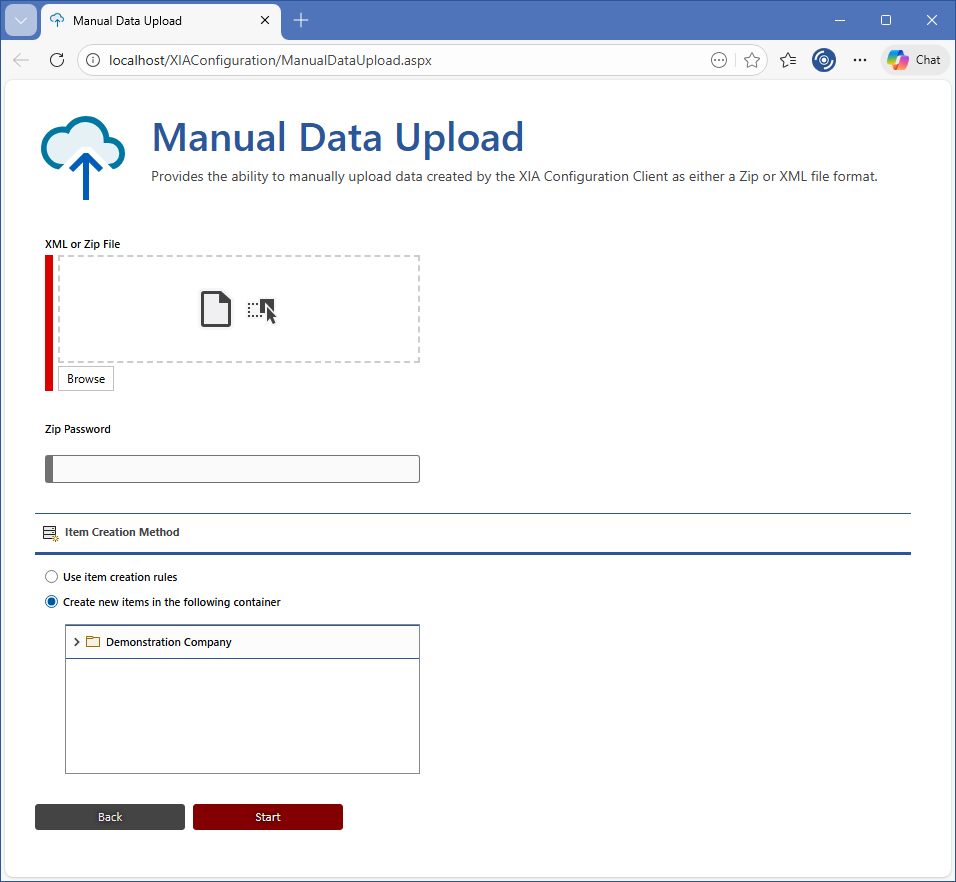Switch to the Manual Data Upload tab
The width and height of the screenshot is (956, 882).
pyautogui.click(x=150, y=20)
